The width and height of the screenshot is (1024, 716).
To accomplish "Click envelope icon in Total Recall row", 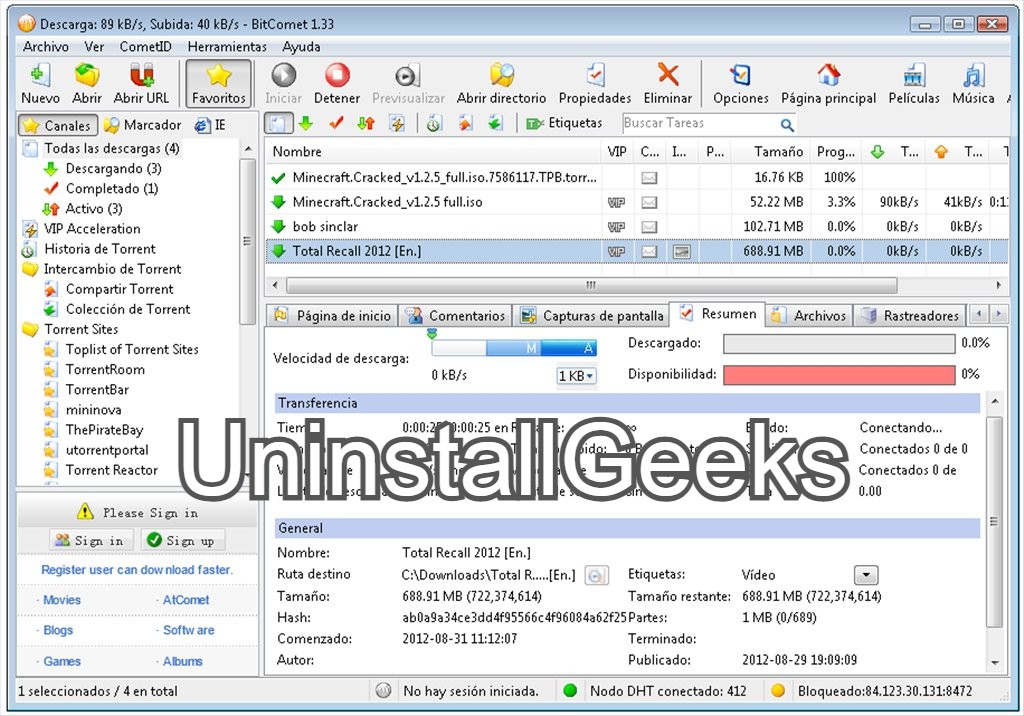I will [648, 252].
